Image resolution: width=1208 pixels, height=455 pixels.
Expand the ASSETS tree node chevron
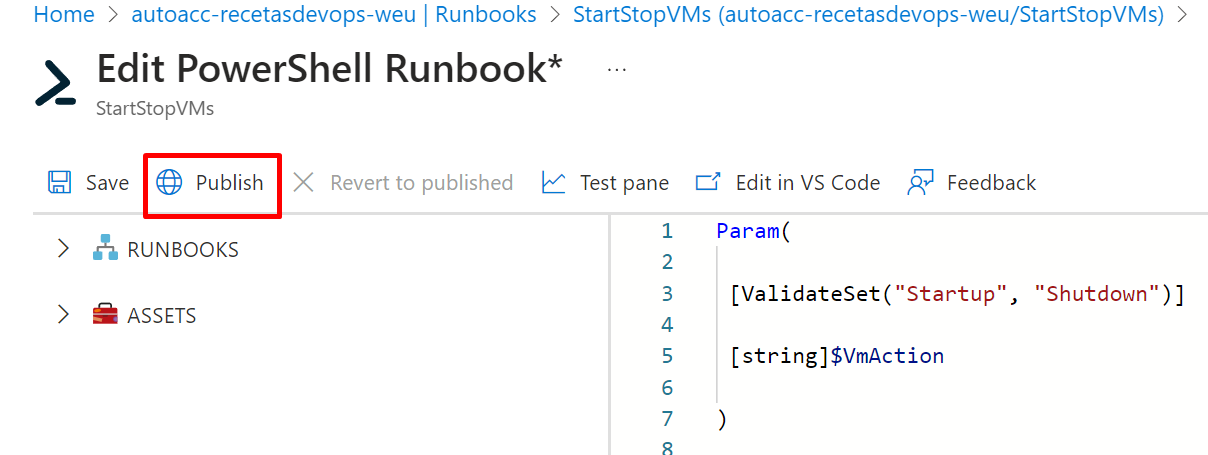click(64, 315)
